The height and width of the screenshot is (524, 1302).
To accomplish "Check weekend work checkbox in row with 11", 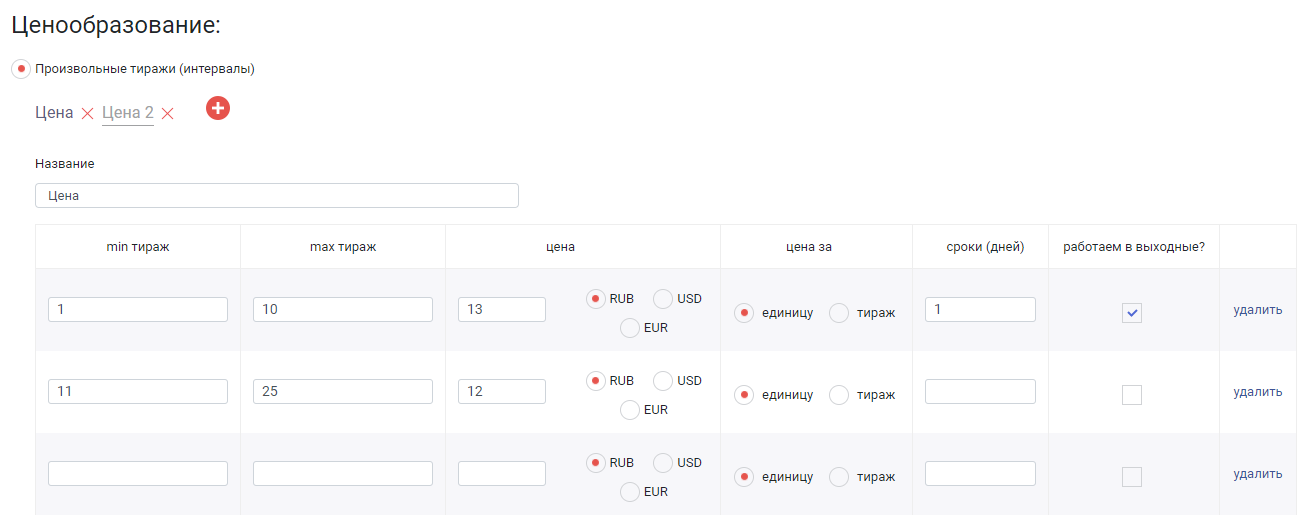I will pyautogui.click(x=1132, y=395).
